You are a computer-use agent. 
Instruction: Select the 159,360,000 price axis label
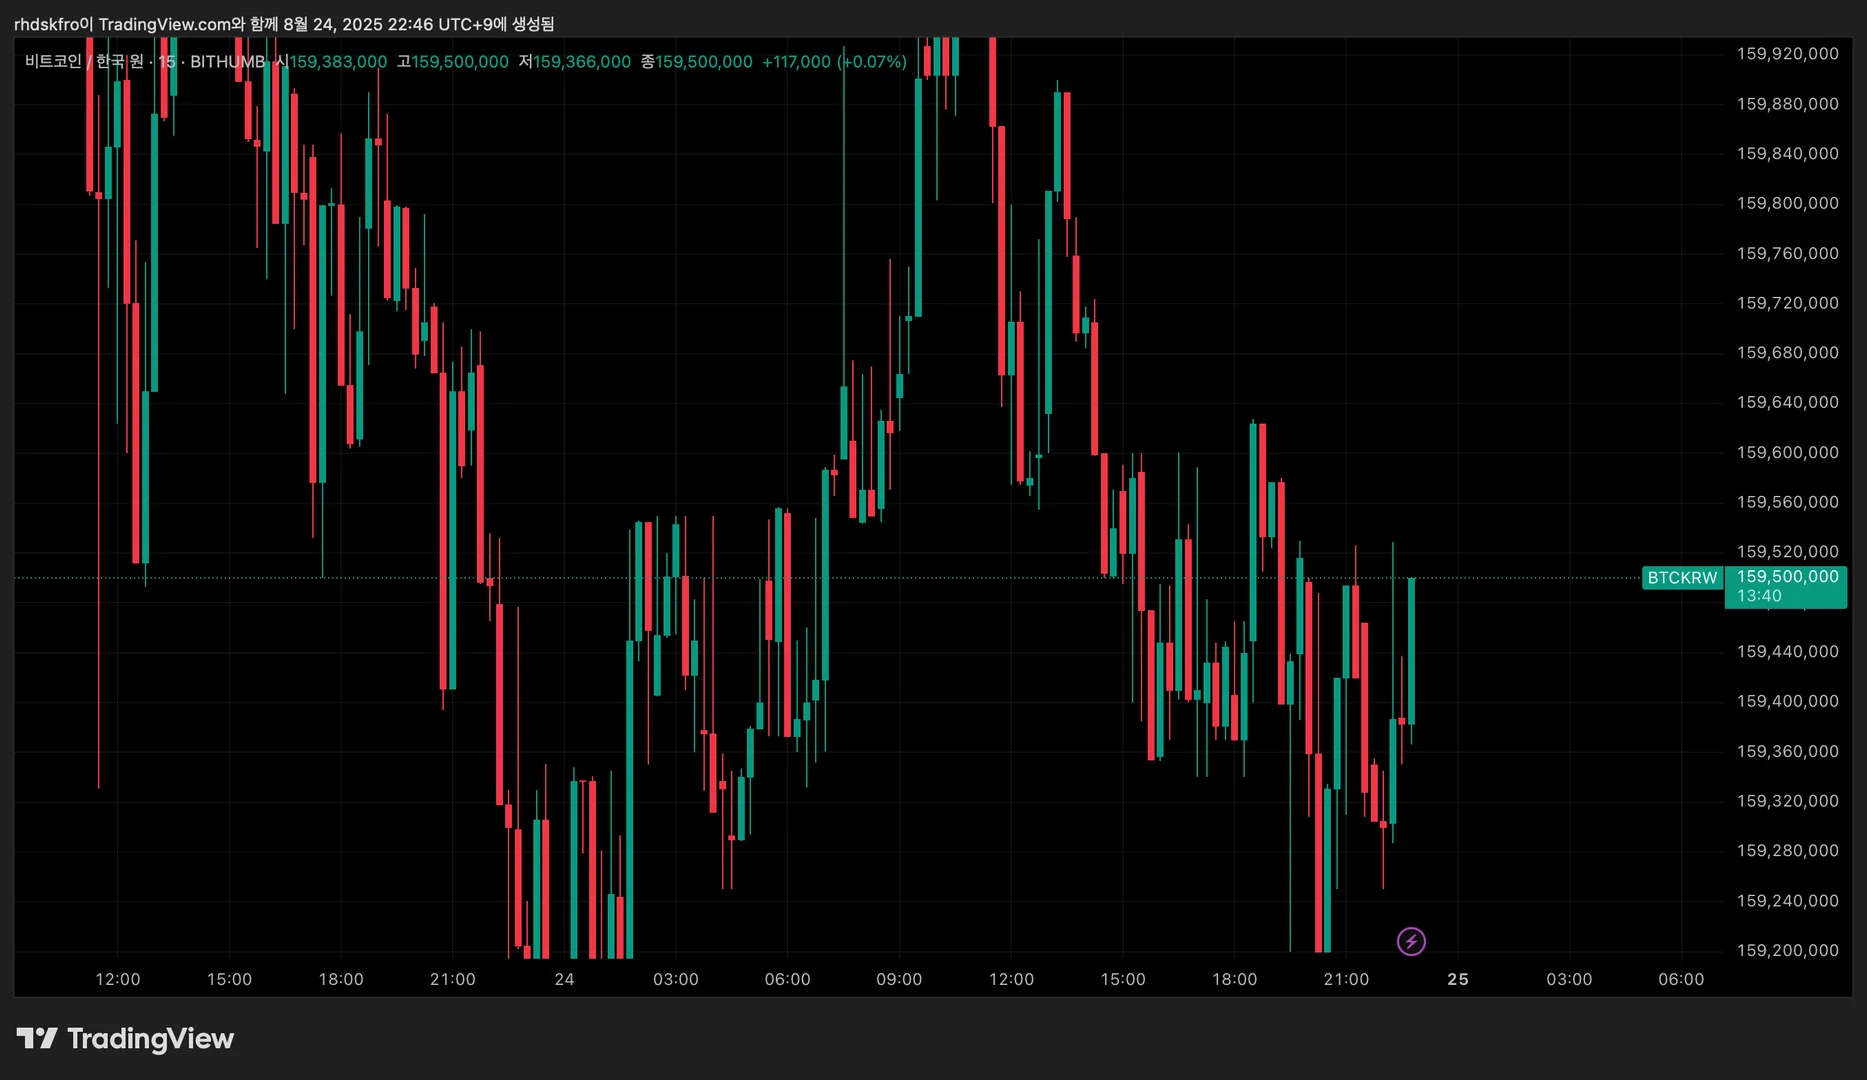click(1787, 751)
